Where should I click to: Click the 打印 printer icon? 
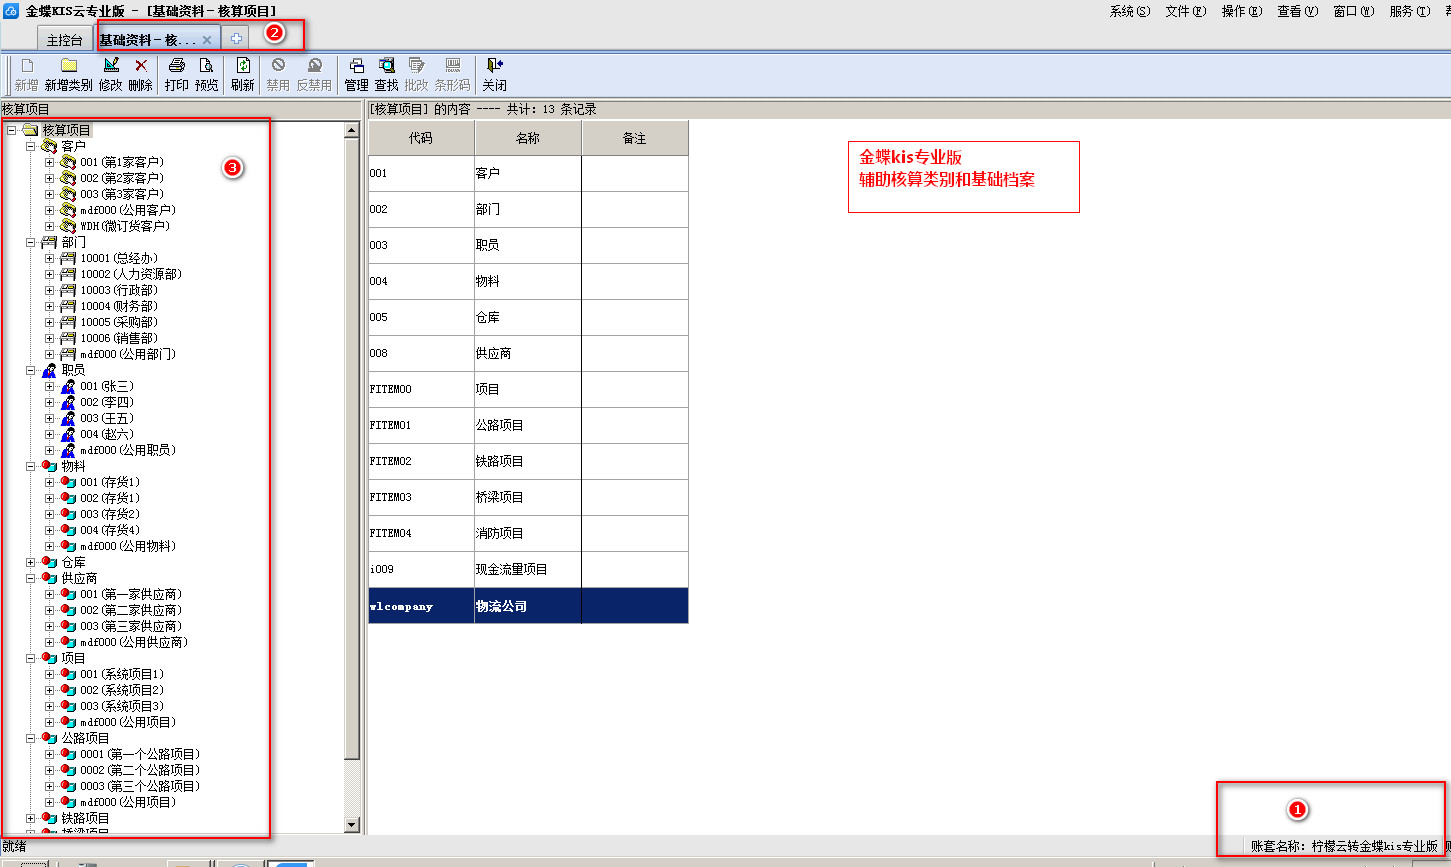point(176,66)
